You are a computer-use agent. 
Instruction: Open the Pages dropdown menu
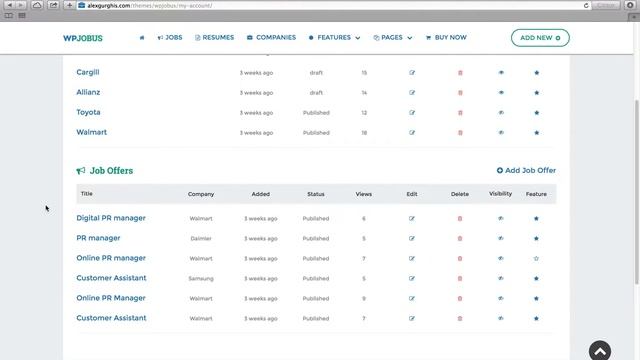(x=393, y=38)
